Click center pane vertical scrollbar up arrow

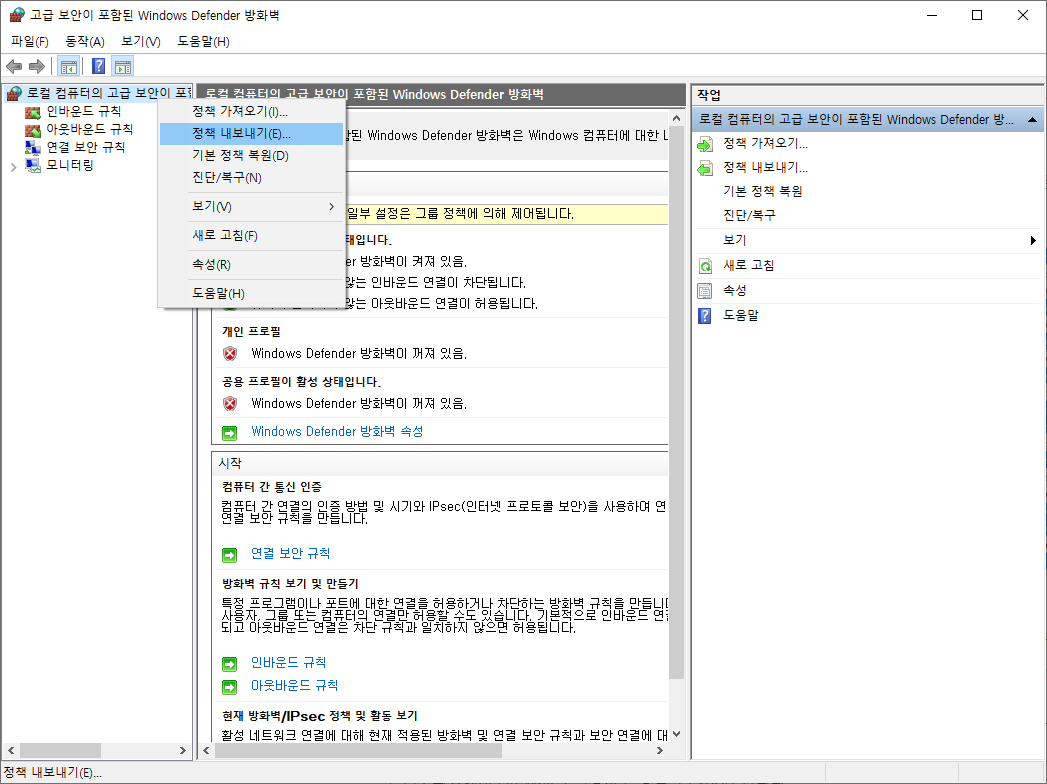pos(676,118)
